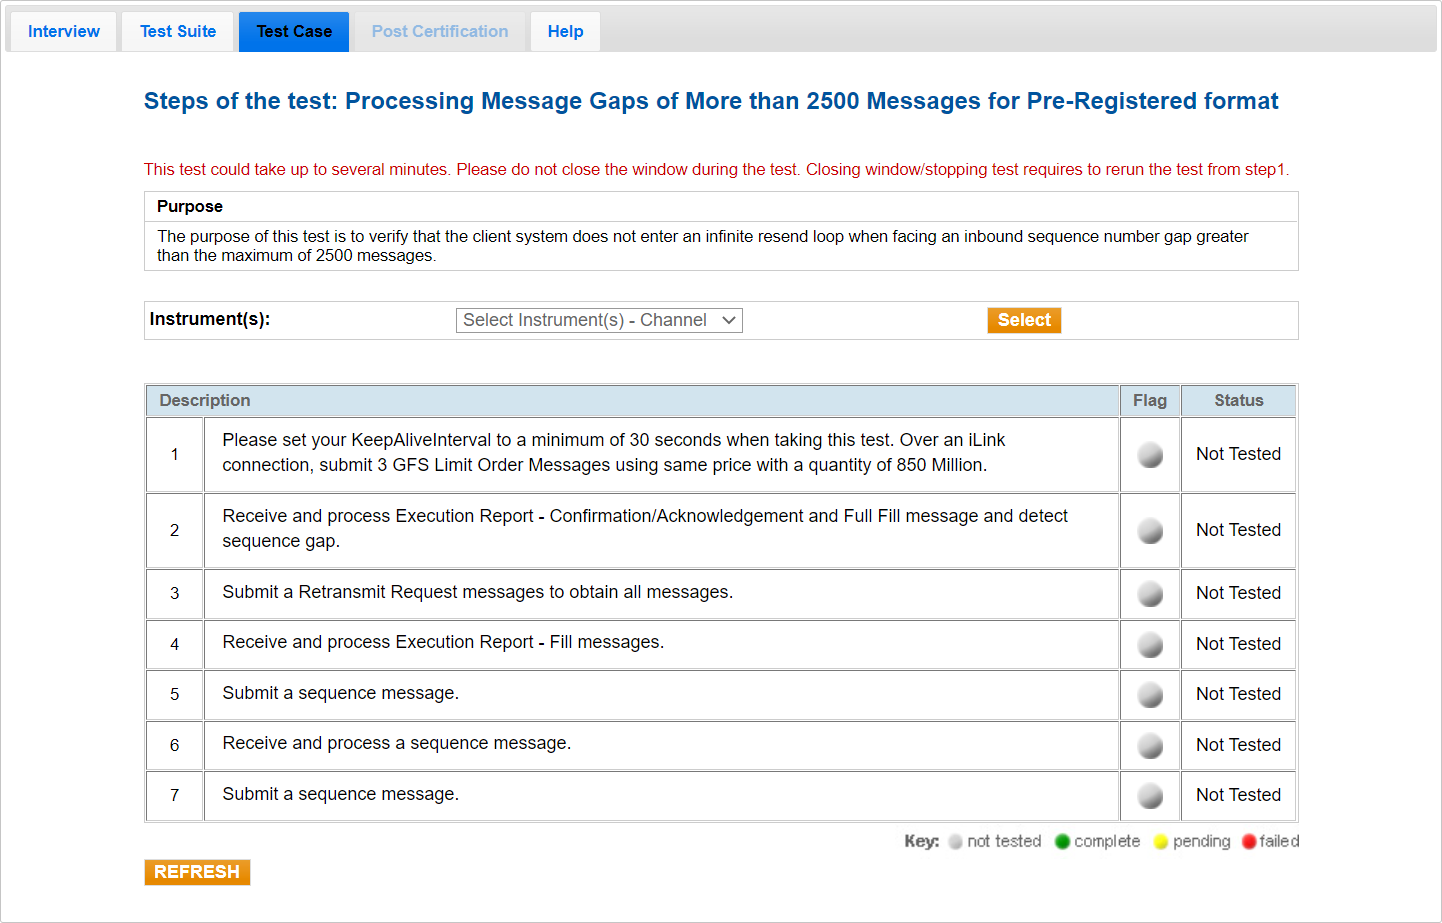Click the Not Tested status for step 1
This screenshot has height=923, width=1442.
click(1238, 454)
